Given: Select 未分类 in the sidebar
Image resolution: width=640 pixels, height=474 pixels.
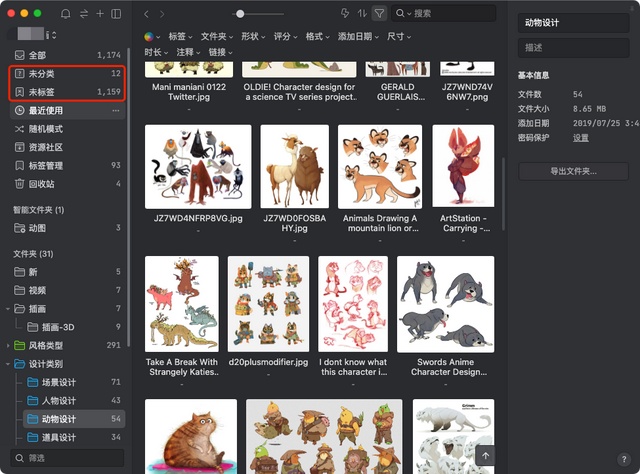Looking at the screenshot, I should click(x=67, y=73).
